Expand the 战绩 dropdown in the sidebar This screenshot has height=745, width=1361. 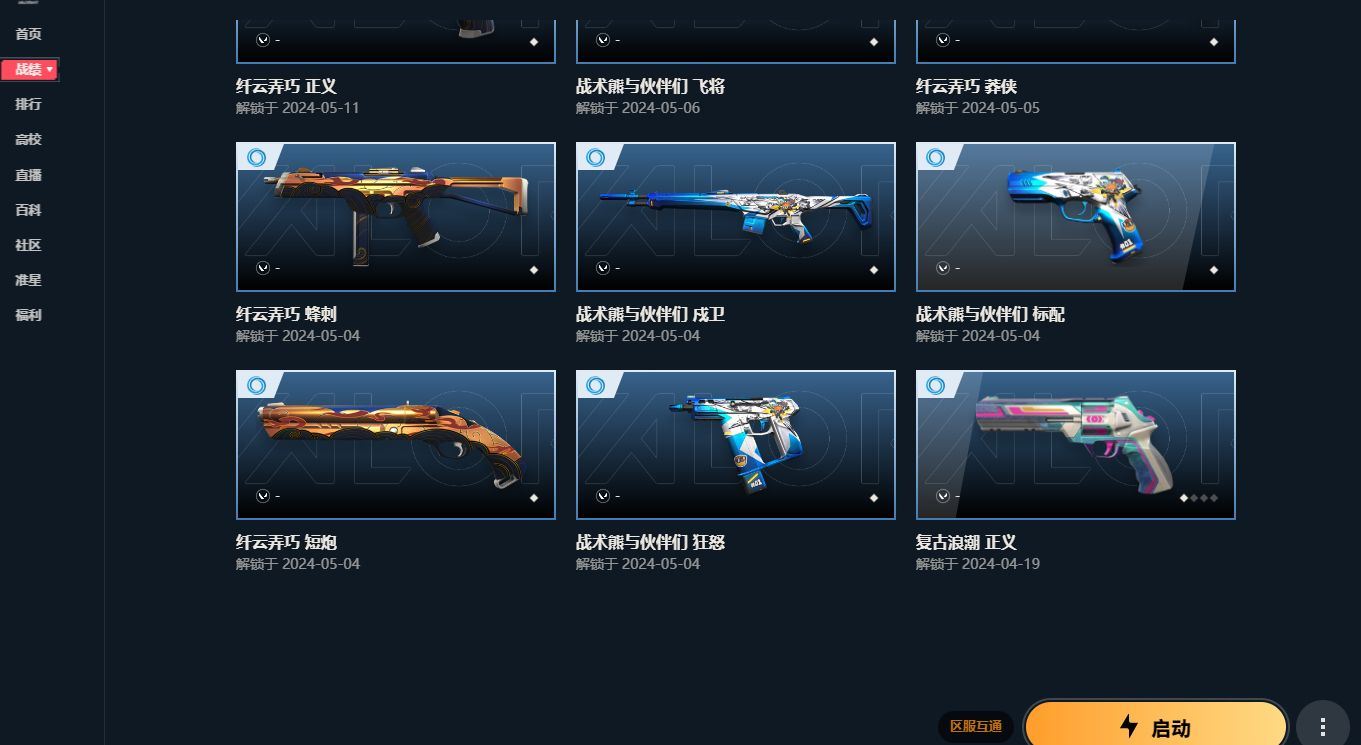30,69
